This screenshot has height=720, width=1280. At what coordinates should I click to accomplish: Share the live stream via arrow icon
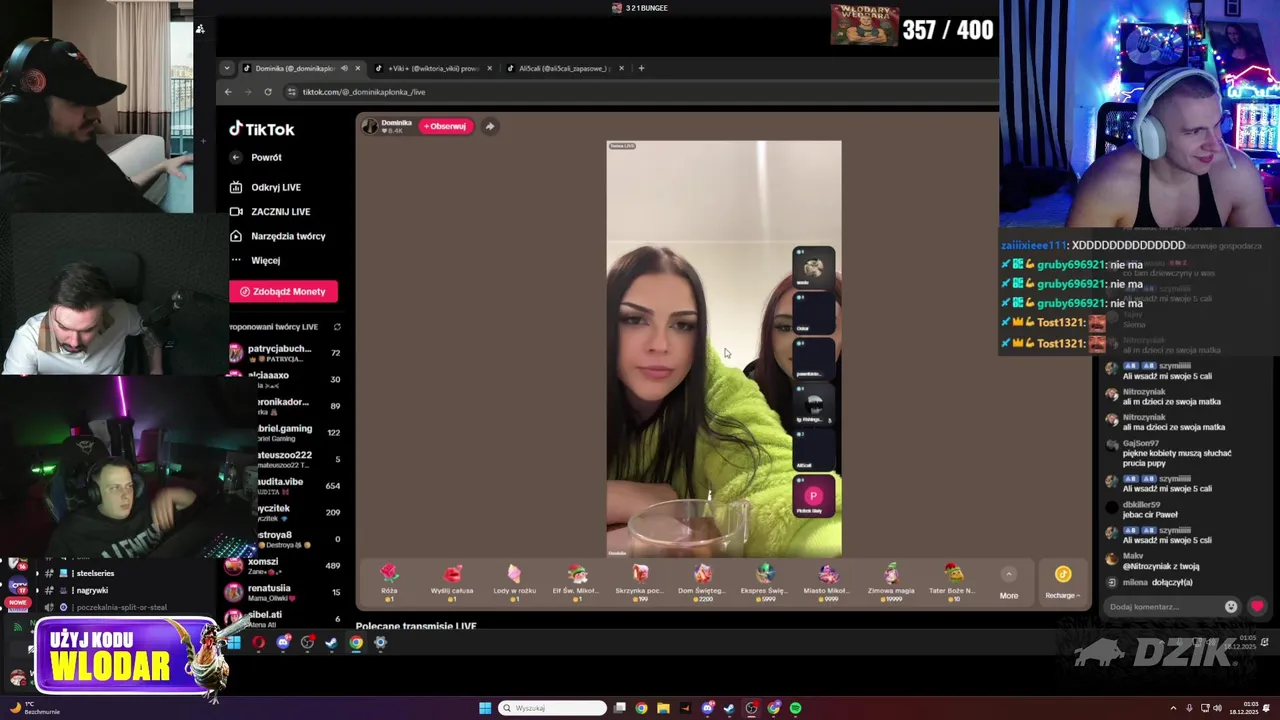click(x=490, y=126)
